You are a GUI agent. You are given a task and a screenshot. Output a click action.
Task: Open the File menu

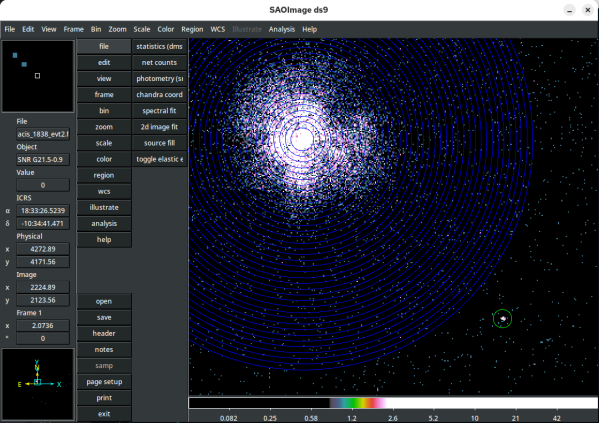[10, 29]
